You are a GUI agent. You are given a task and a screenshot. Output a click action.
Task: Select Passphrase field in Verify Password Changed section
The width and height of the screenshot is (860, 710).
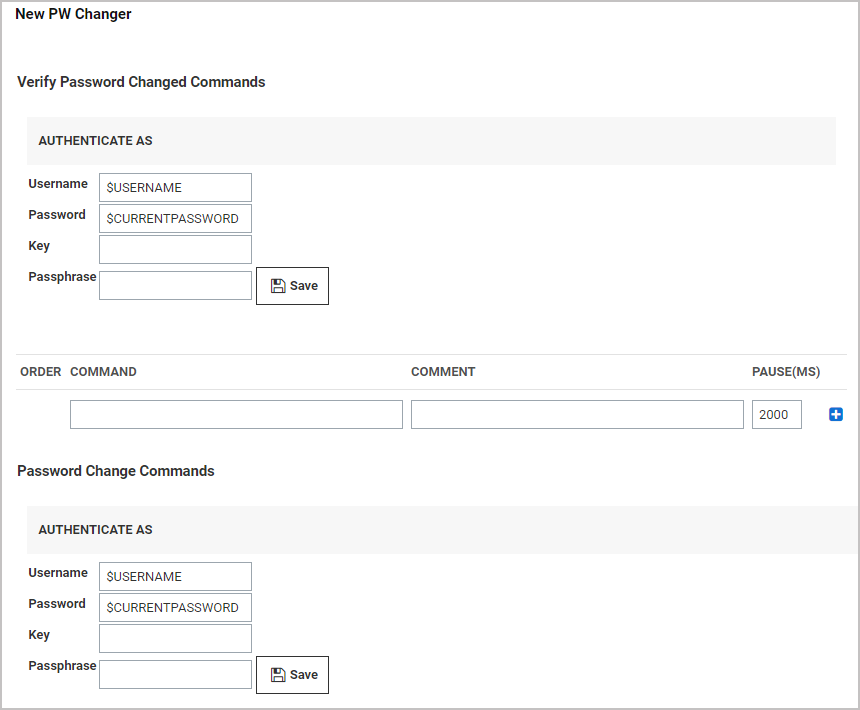(x=175, y=285)
